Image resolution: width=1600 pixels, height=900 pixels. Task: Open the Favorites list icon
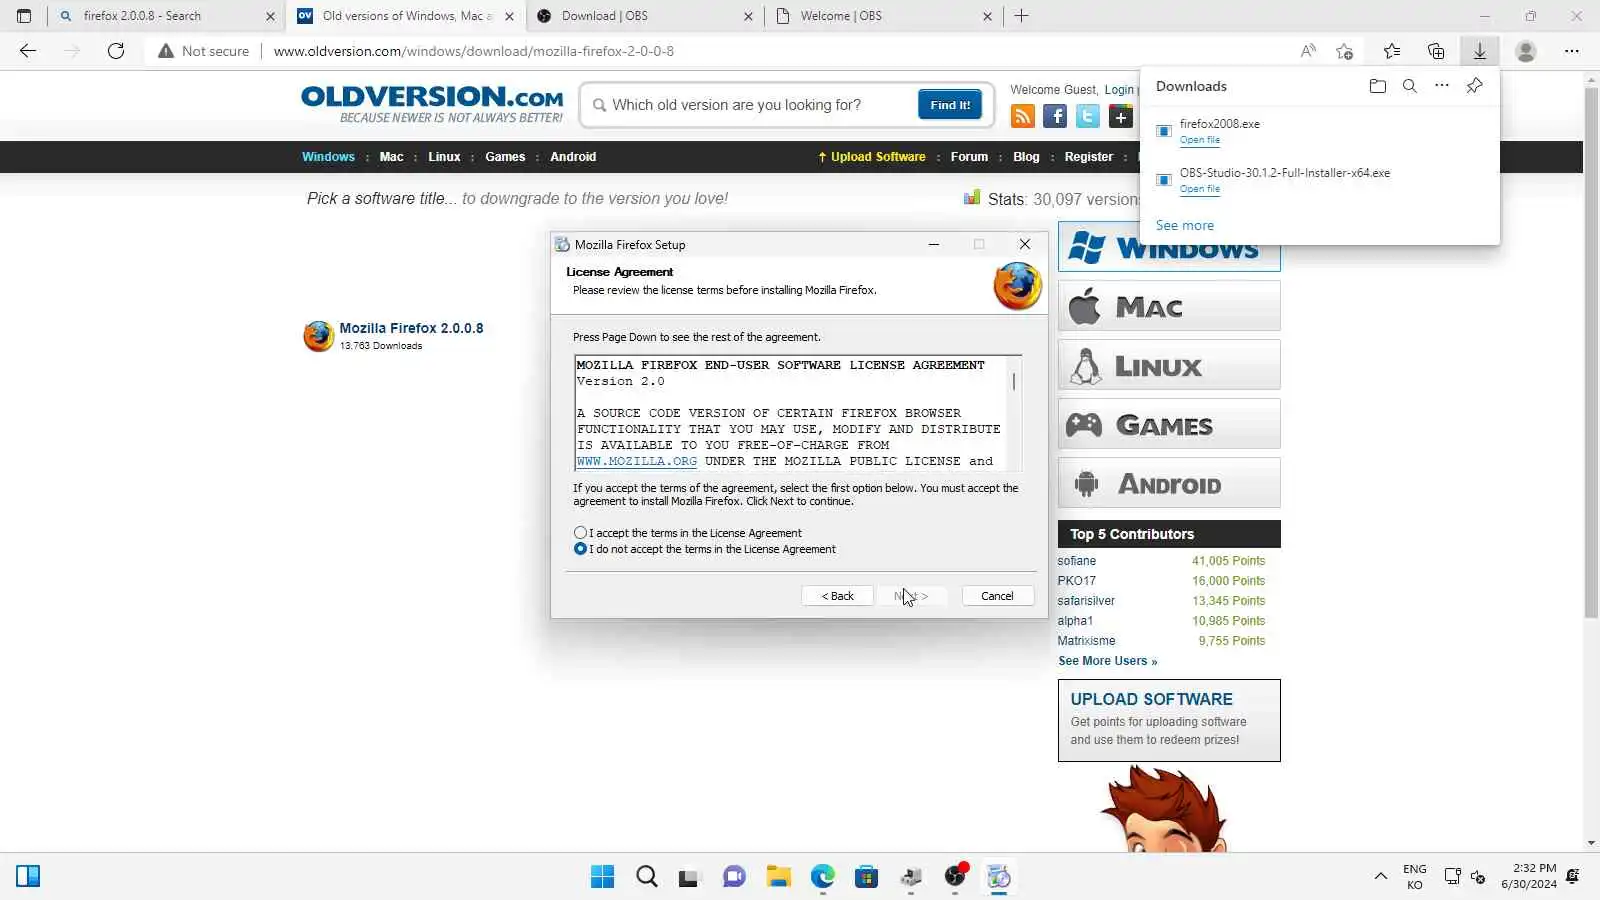(x=1392, y=51)
